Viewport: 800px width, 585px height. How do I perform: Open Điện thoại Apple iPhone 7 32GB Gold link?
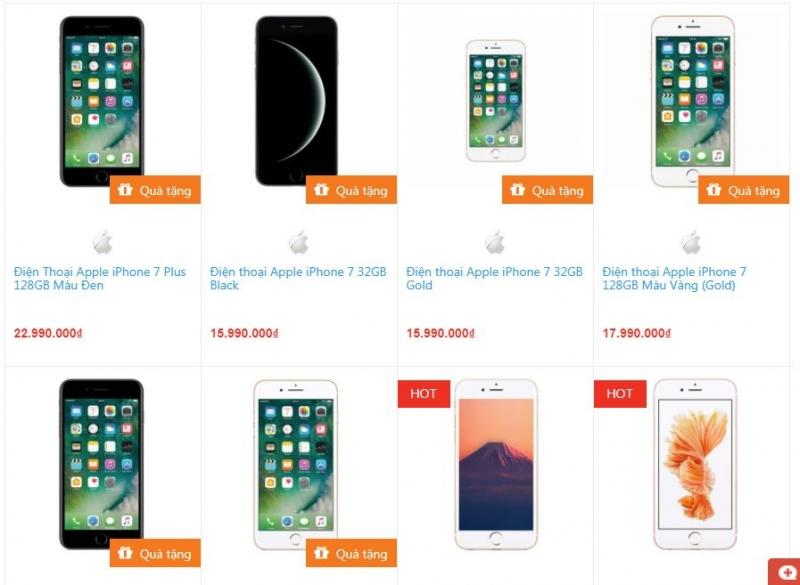pos(494,278)
